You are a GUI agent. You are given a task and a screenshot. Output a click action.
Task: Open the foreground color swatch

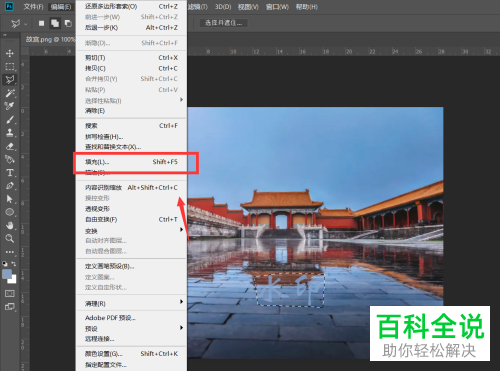[7, 274]
